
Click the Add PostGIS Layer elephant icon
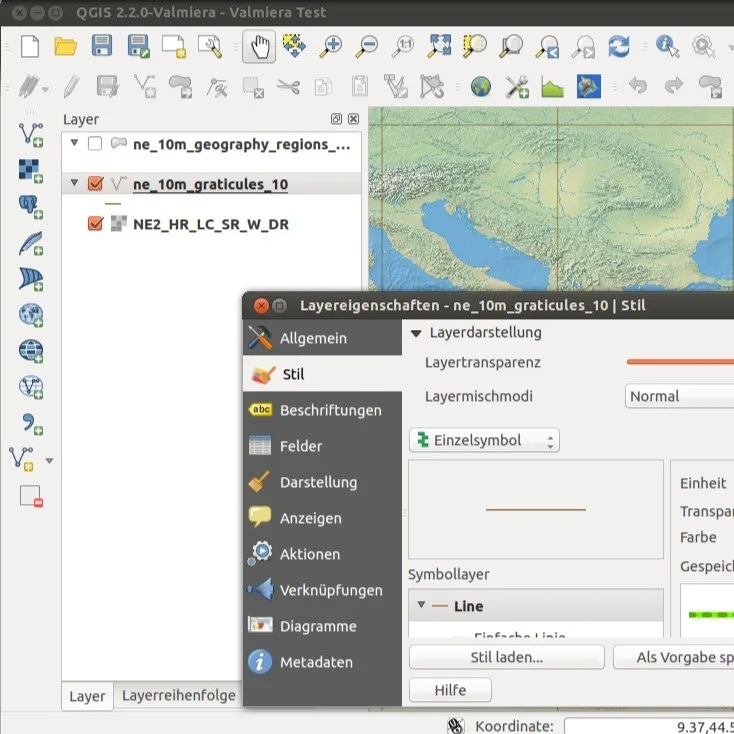pos(31,206)
